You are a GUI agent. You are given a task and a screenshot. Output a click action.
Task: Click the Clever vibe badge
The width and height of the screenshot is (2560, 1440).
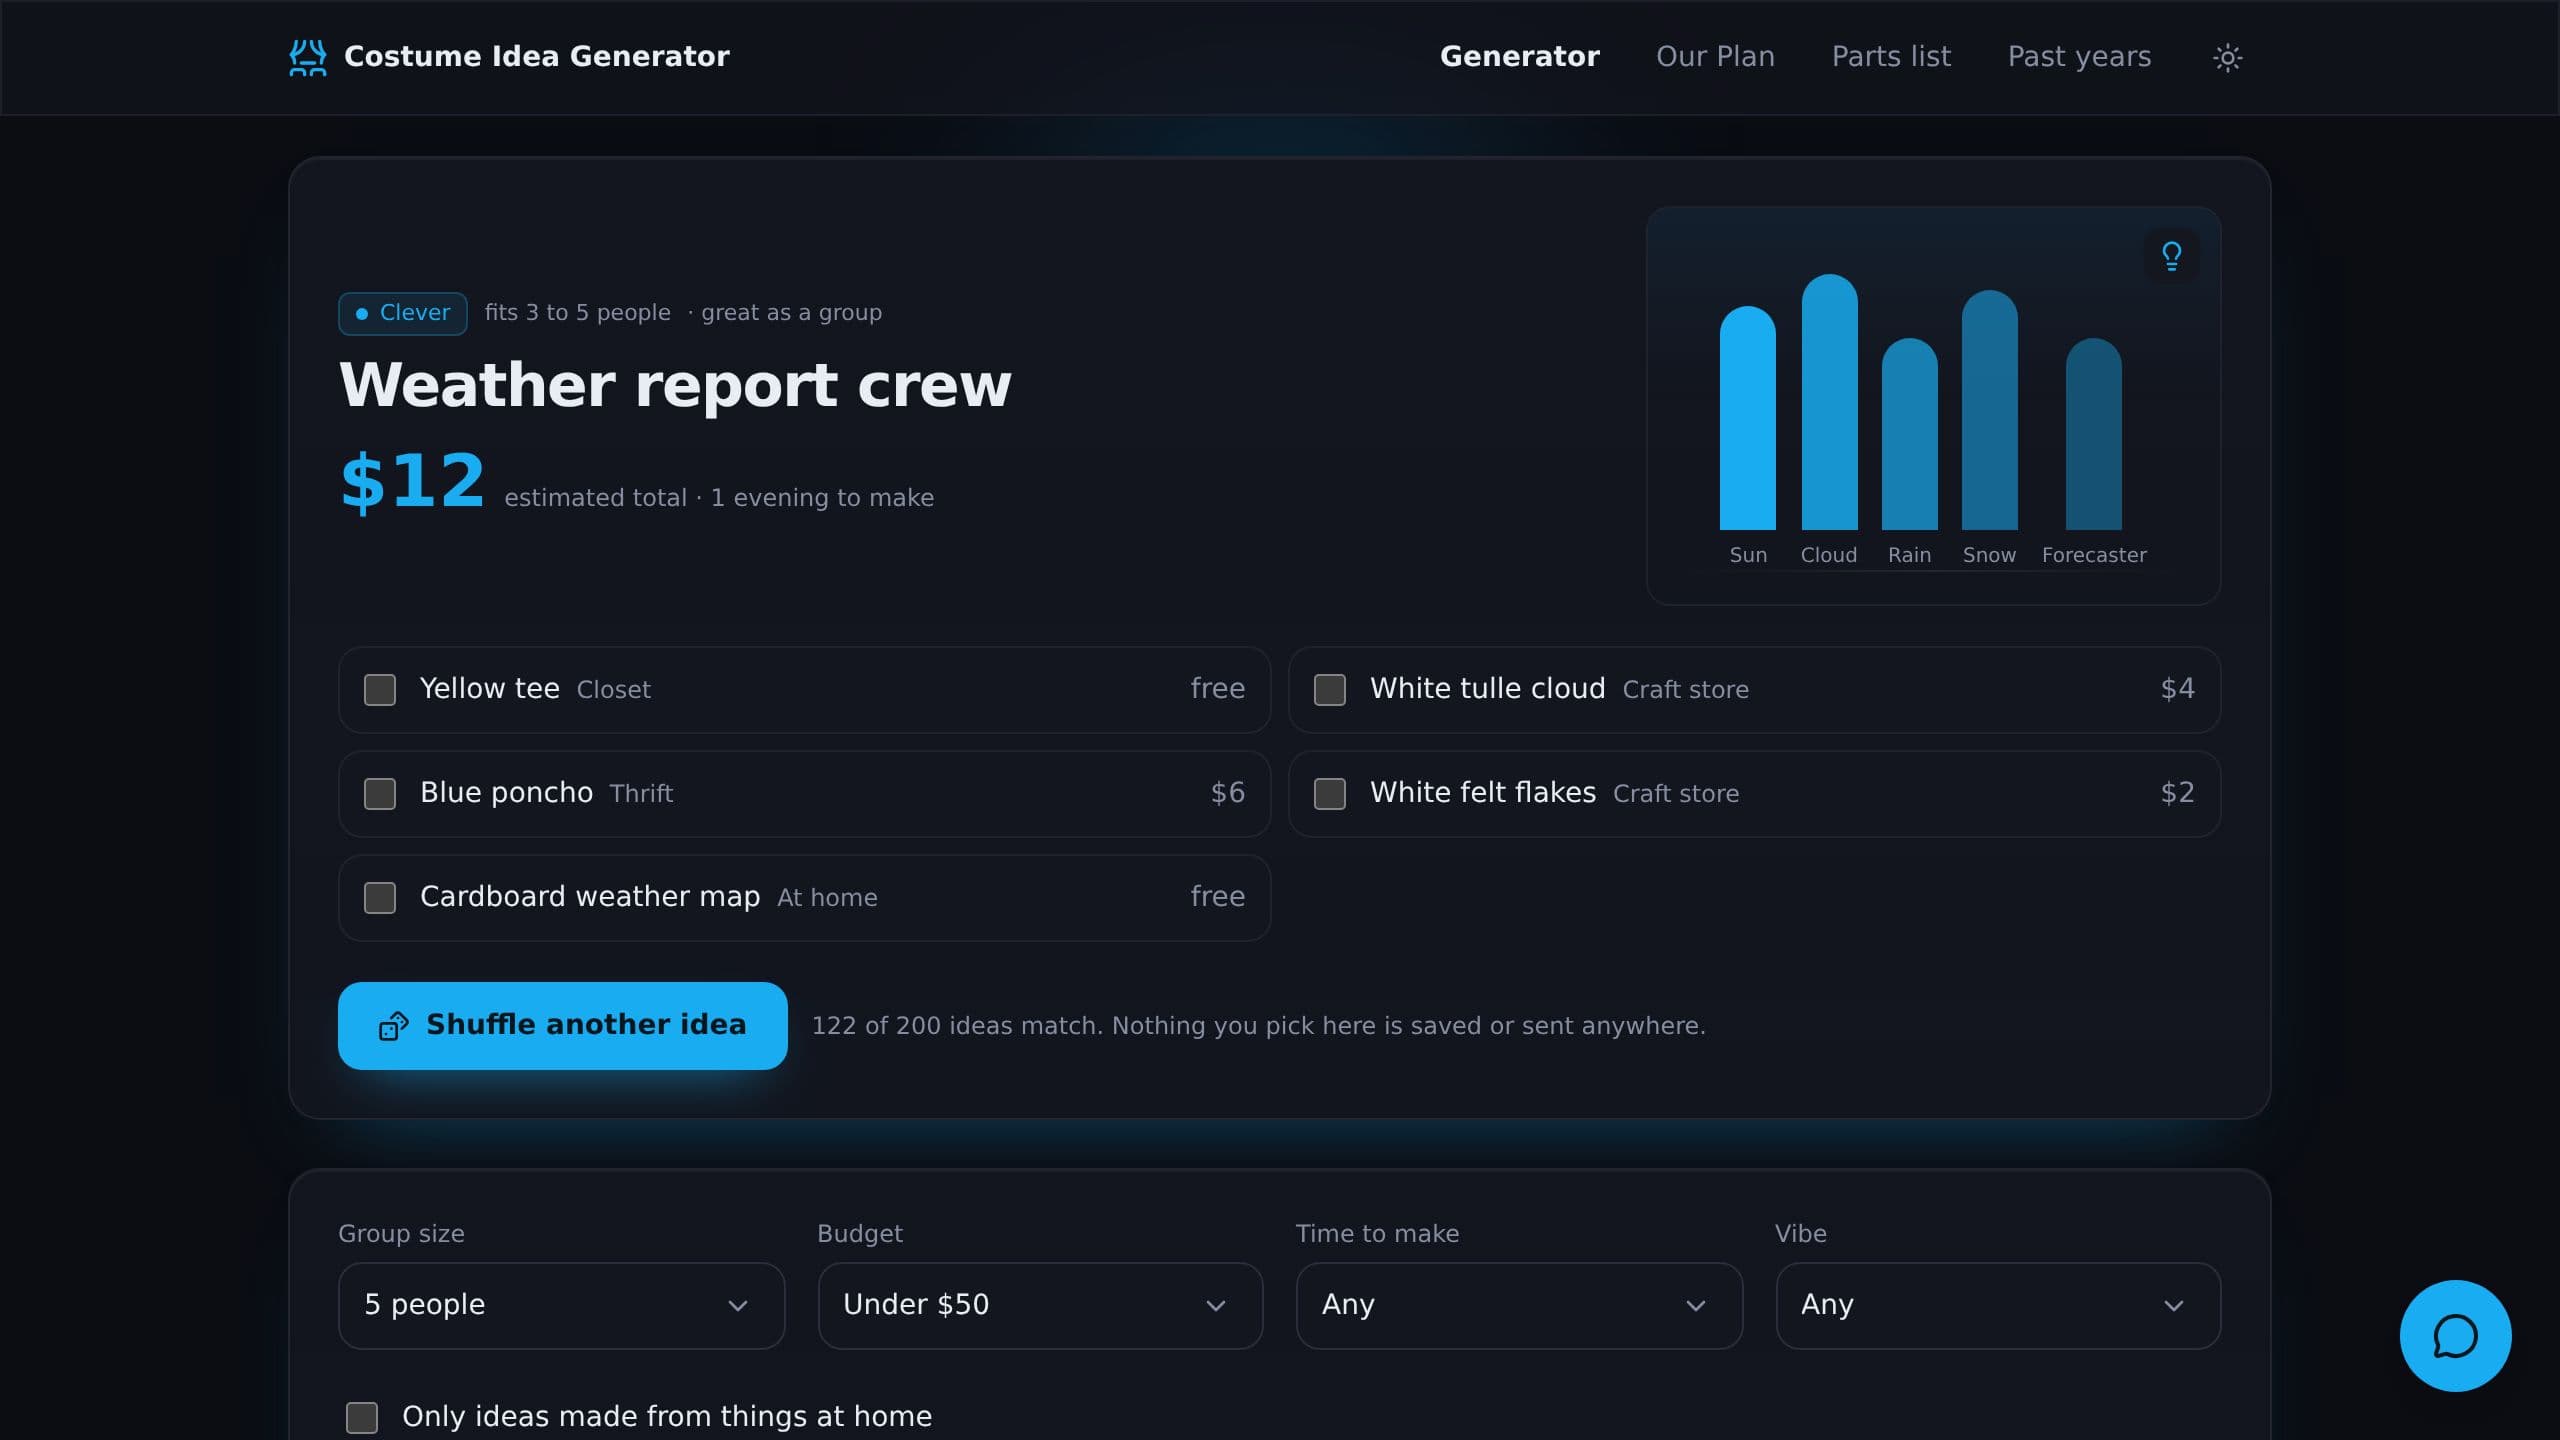pos(403,313)
